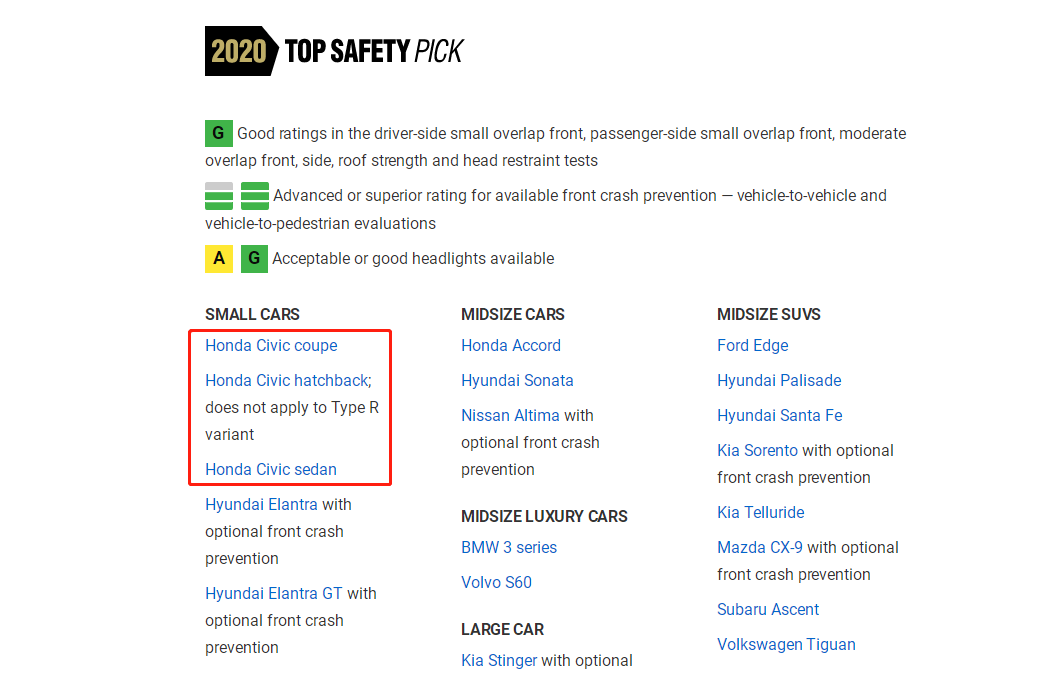Viewport: 1051px width, 673px height.
Task: Go to the Honda Accord page
Action: [x=510, y=346]
